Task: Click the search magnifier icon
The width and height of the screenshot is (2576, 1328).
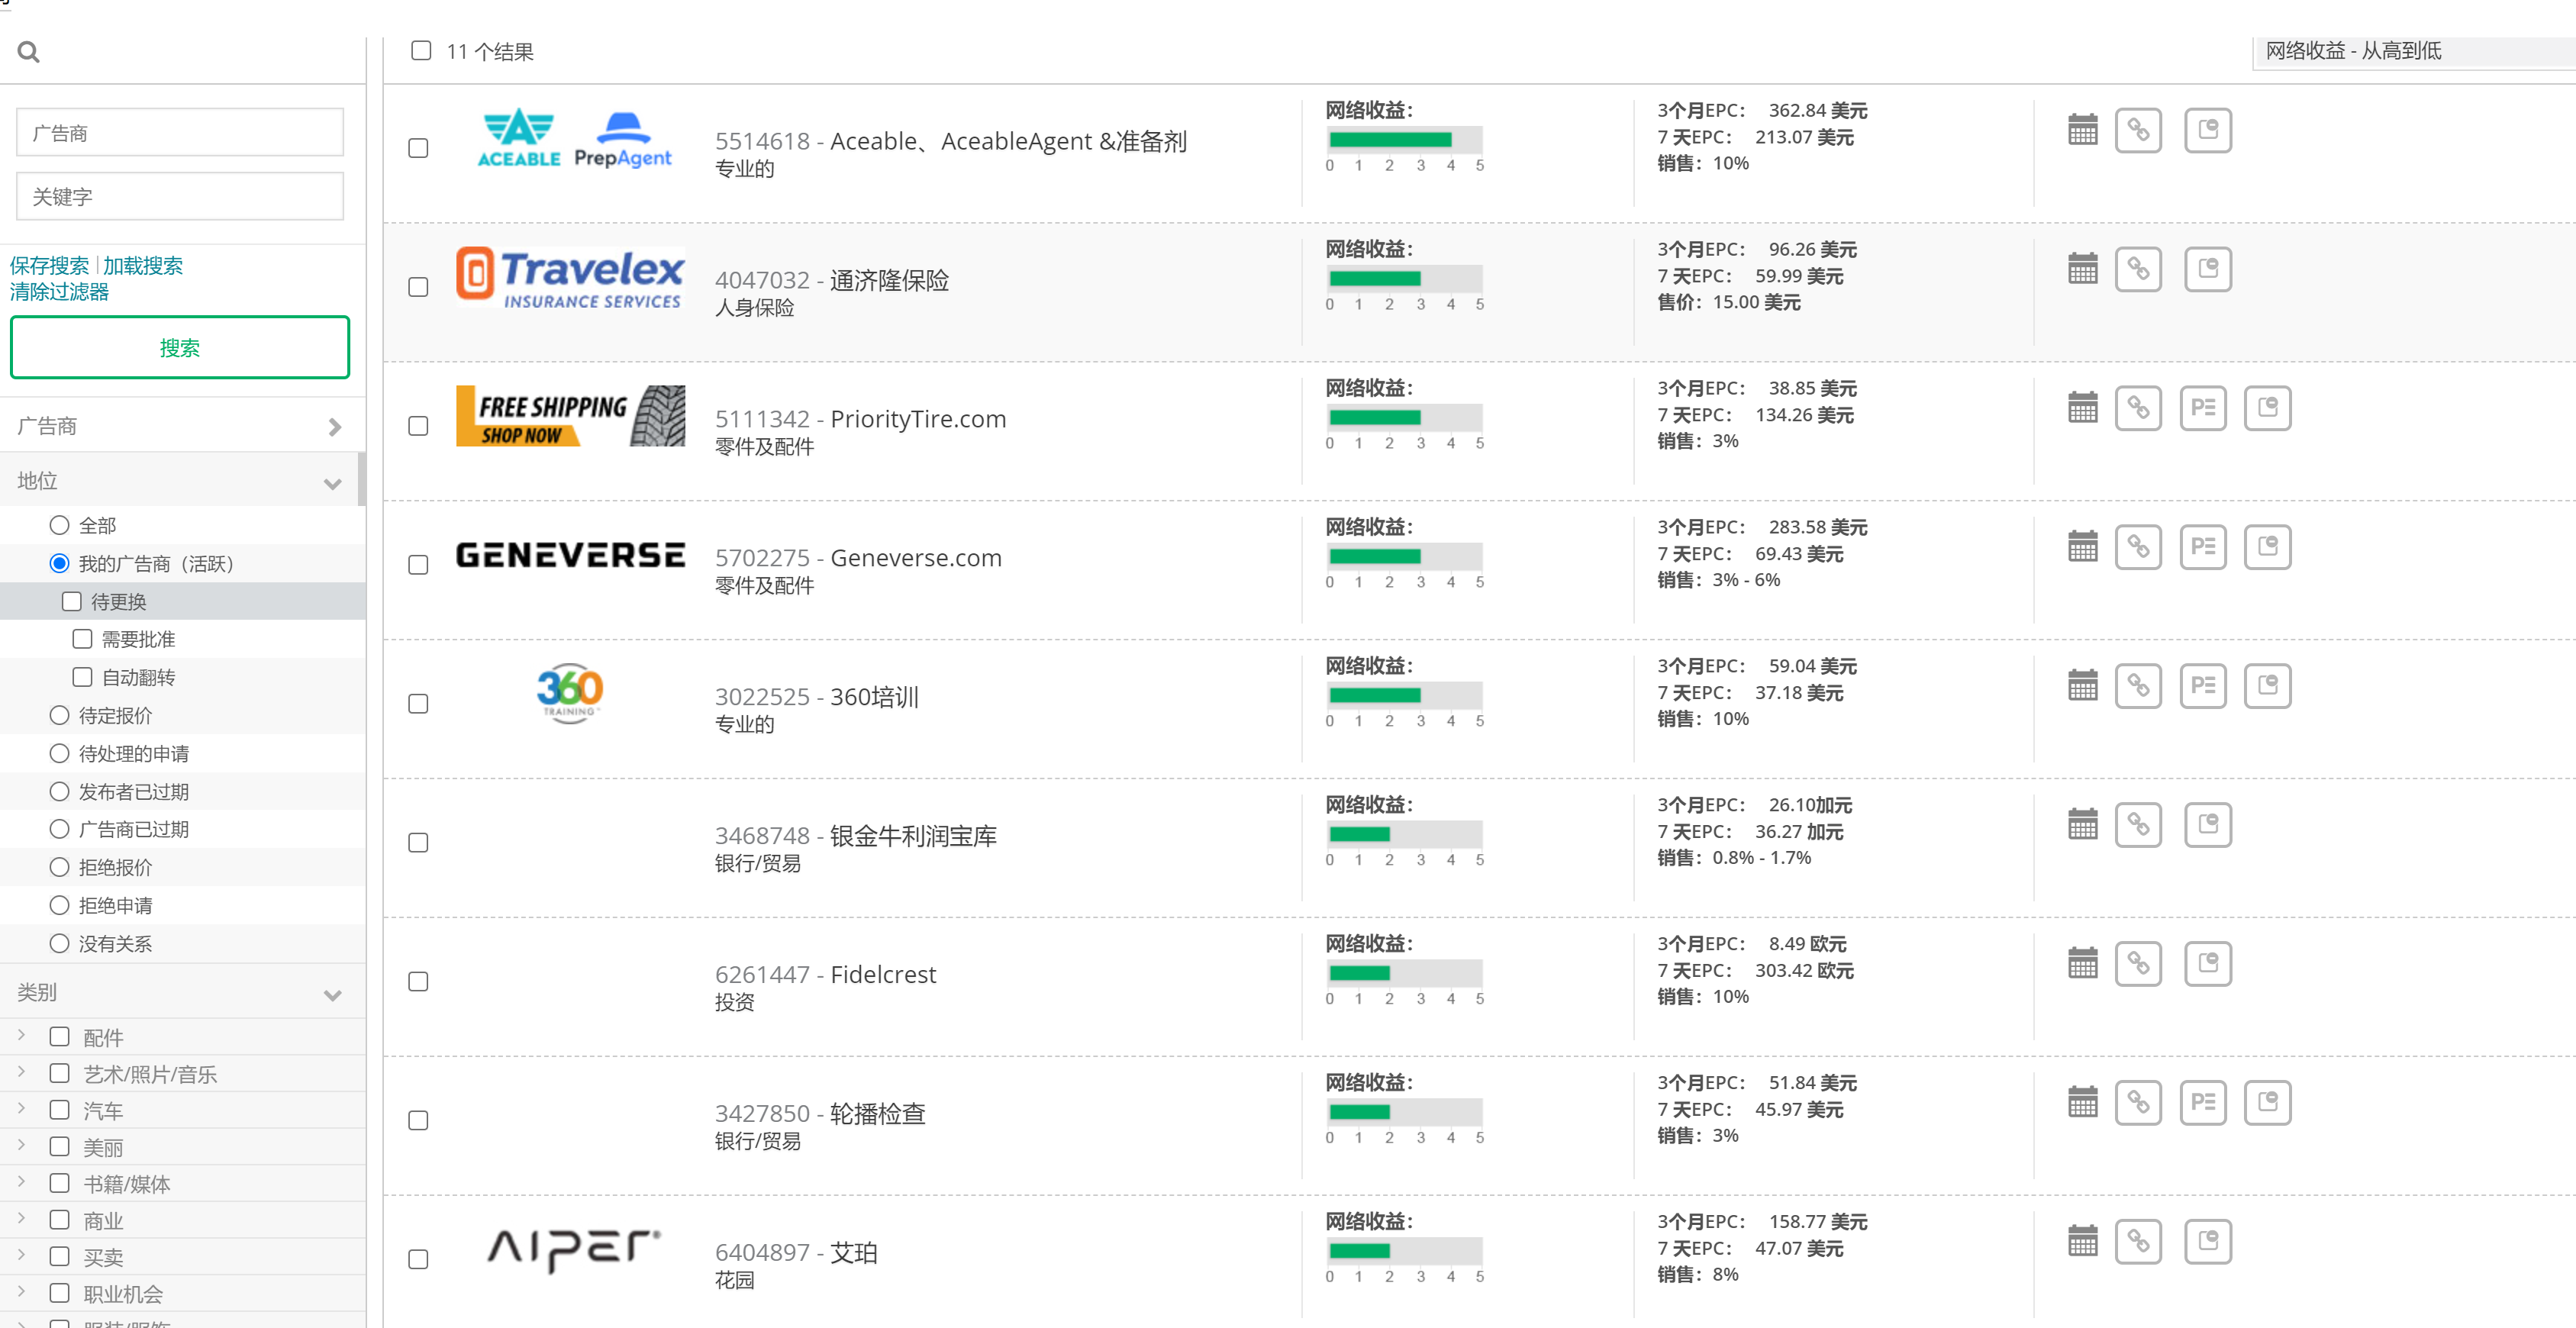Action: pyautogui.click(x=29, y=52)
